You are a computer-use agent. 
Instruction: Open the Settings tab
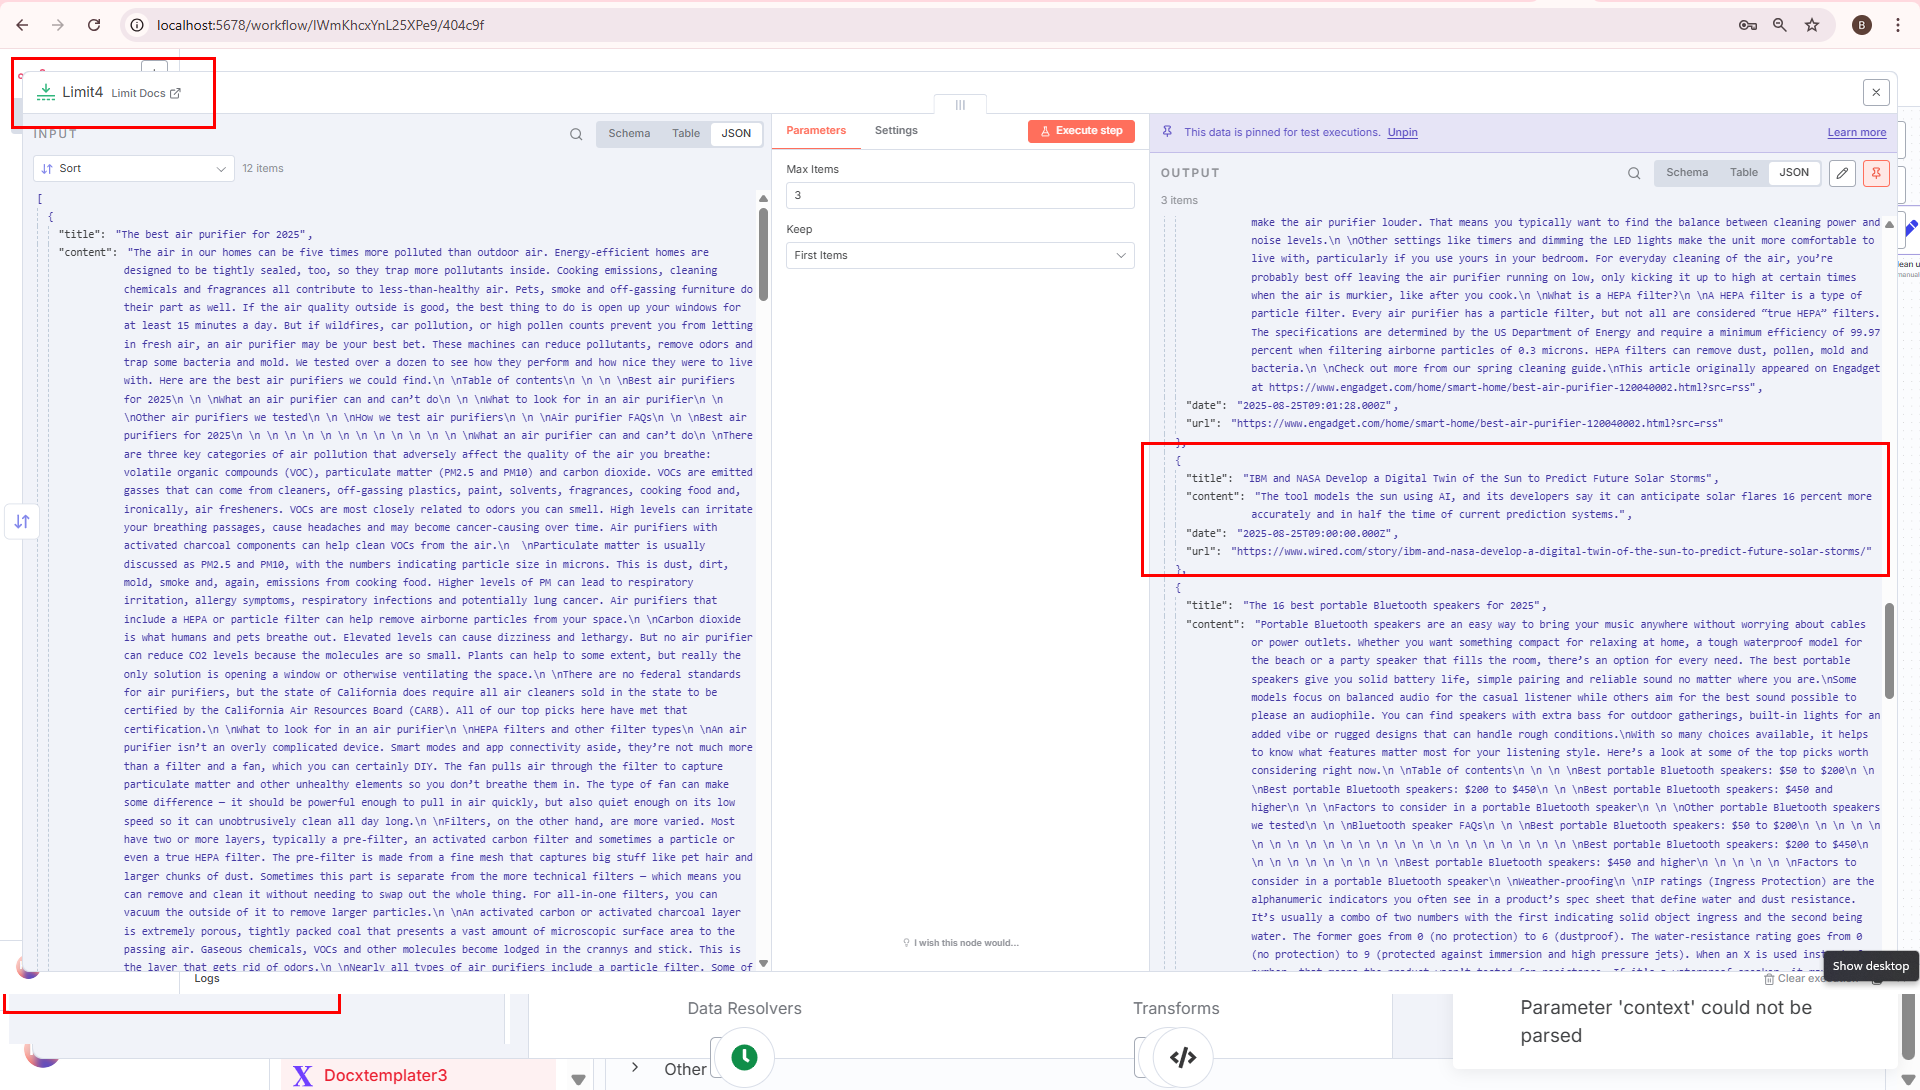(896, 131)
